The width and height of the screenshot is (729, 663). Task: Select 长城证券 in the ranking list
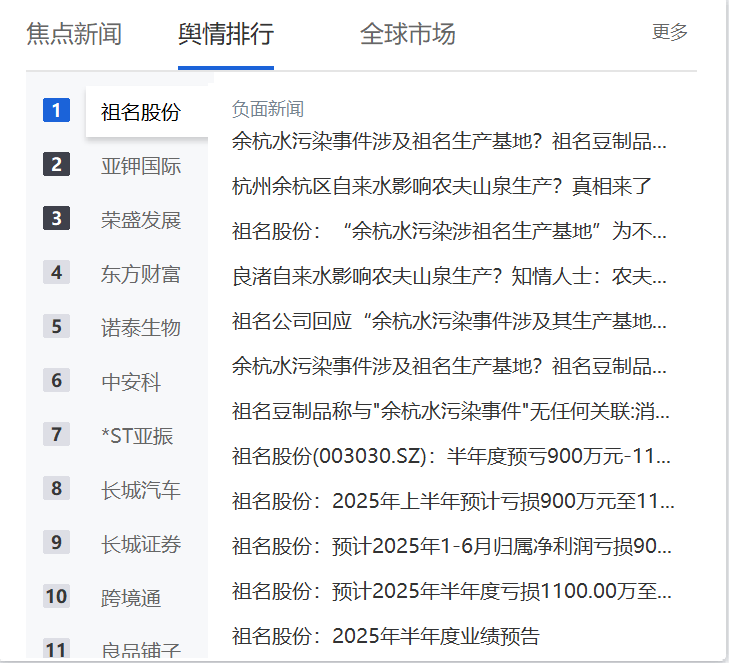(x=141, y=544)
